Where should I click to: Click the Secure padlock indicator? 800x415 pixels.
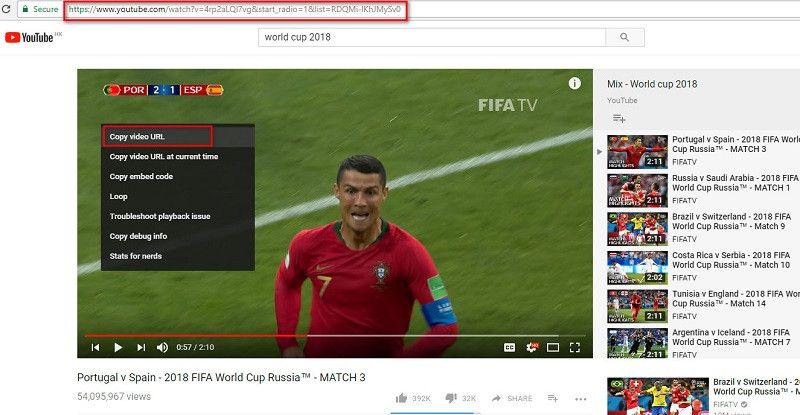40,9
